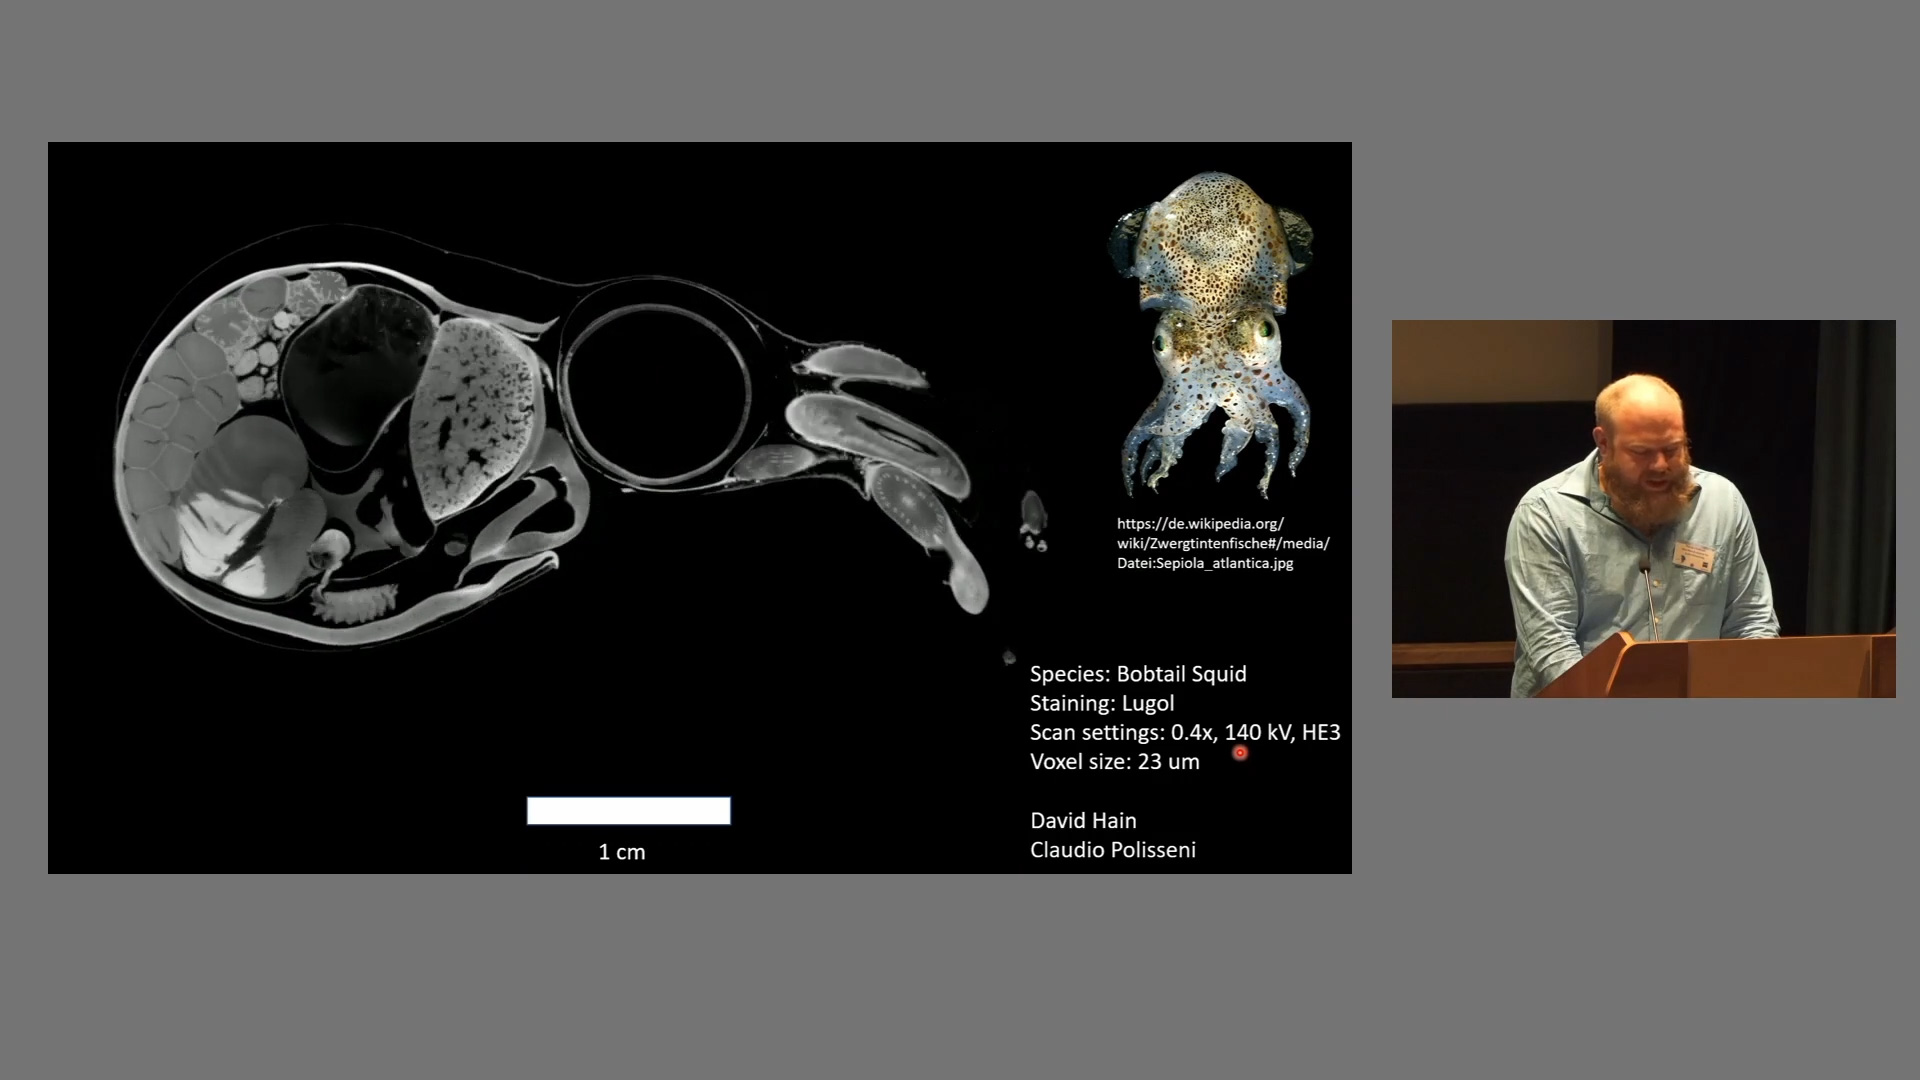Click the white 1 cm scale bar
This screenshot has height=1080, width=1920.
pyautogui.click(x=628, y=810)
